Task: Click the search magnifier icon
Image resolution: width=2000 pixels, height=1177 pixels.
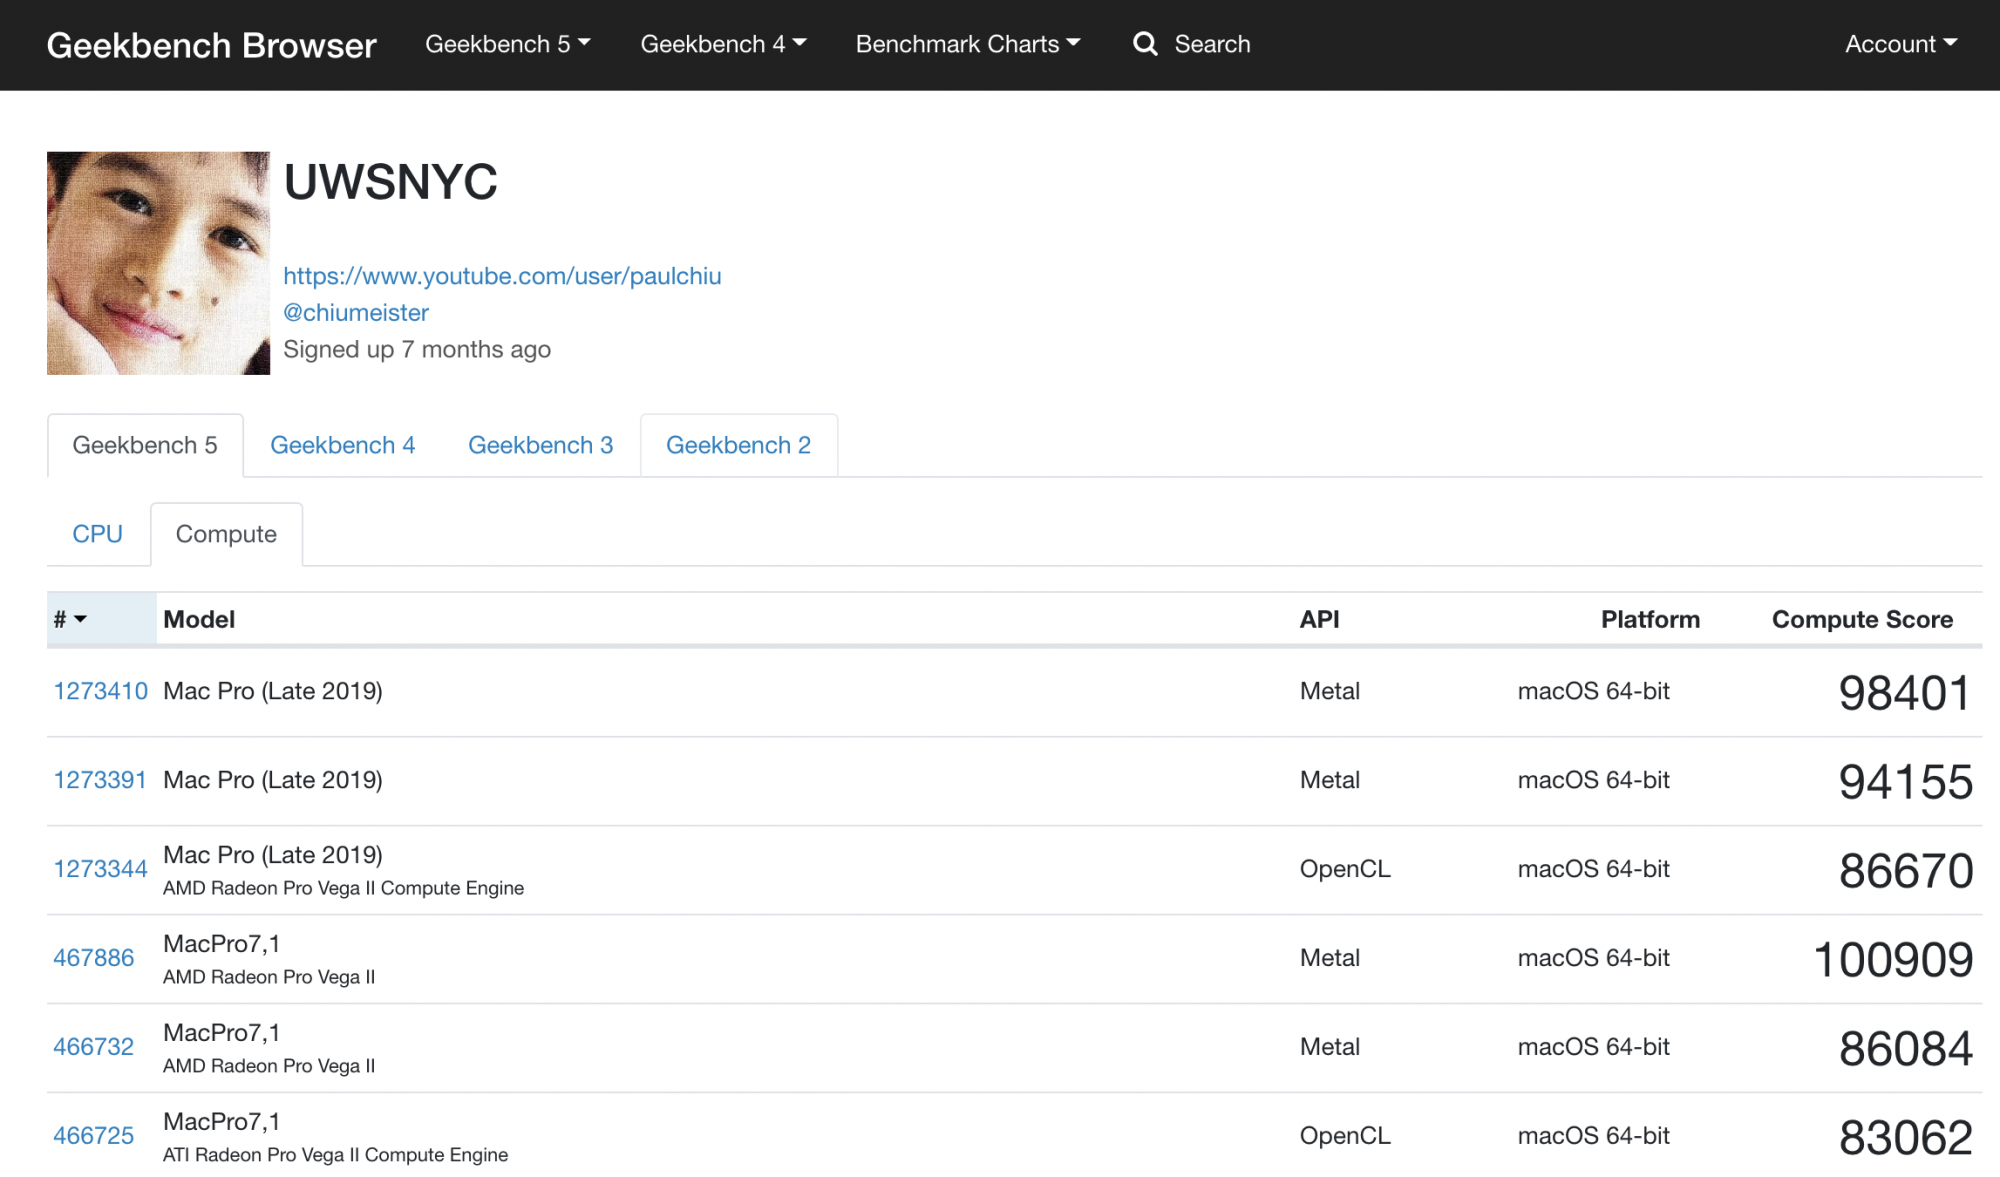Action: click(1145, 44)
